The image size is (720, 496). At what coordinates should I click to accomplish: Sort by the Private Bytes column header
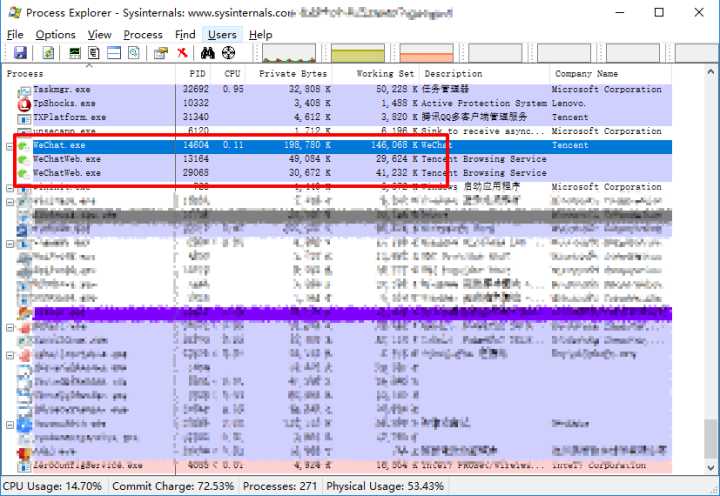289,74
